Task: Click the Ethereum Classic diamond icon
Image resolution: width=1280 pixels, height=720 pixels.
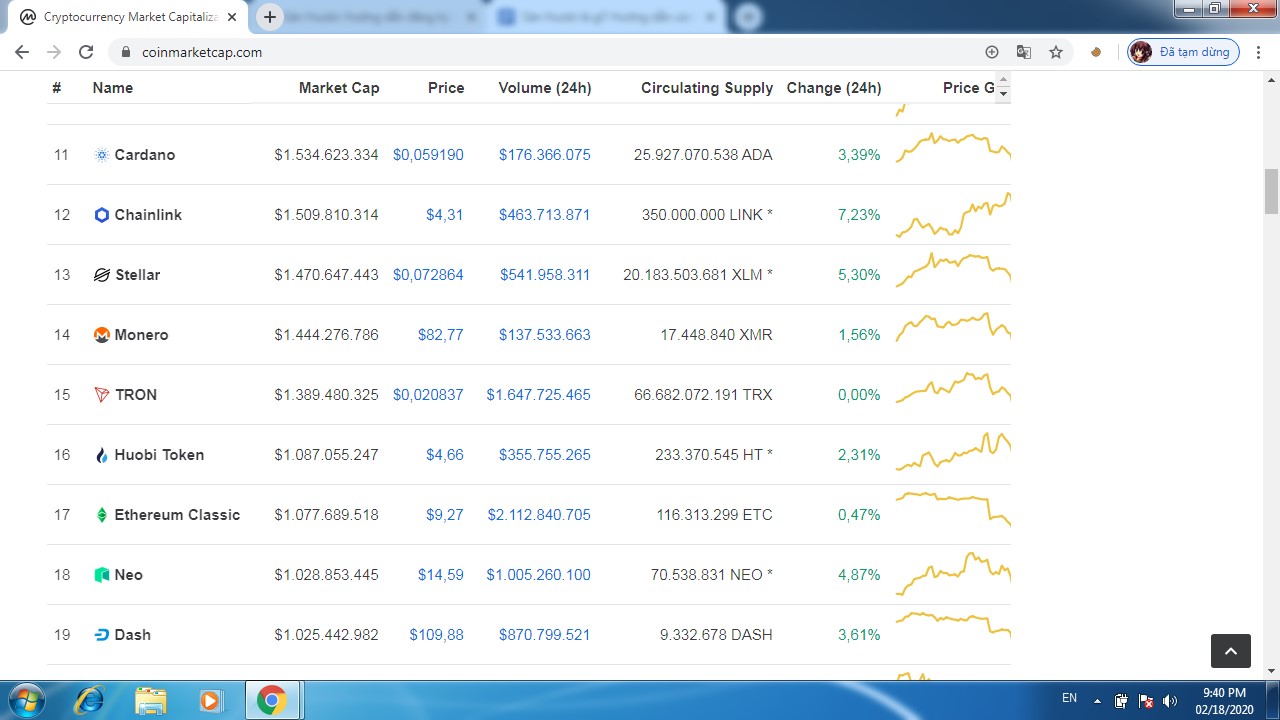Action: pyautogui.click(x=101, y=515)
